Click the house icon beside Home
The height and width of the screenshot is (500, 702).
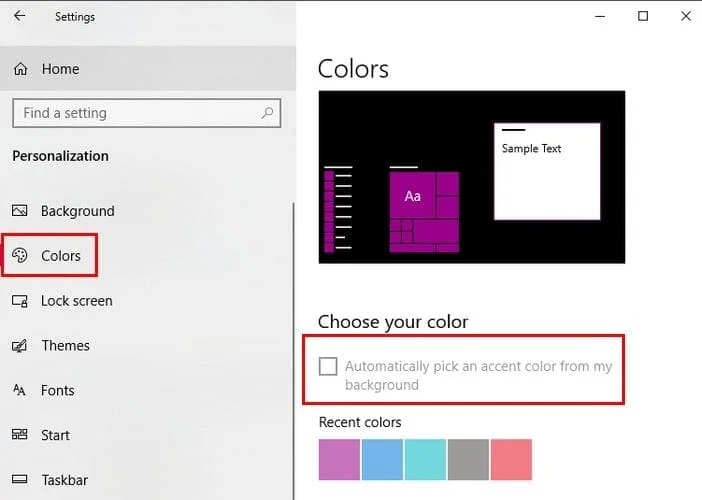tap(20, 69)
